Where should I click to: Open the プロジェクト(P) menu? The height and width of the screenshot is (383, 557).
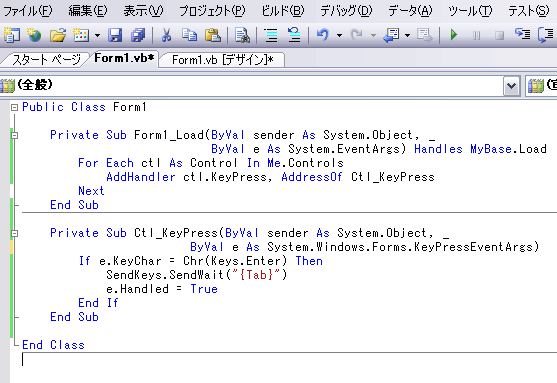[212, 11]
